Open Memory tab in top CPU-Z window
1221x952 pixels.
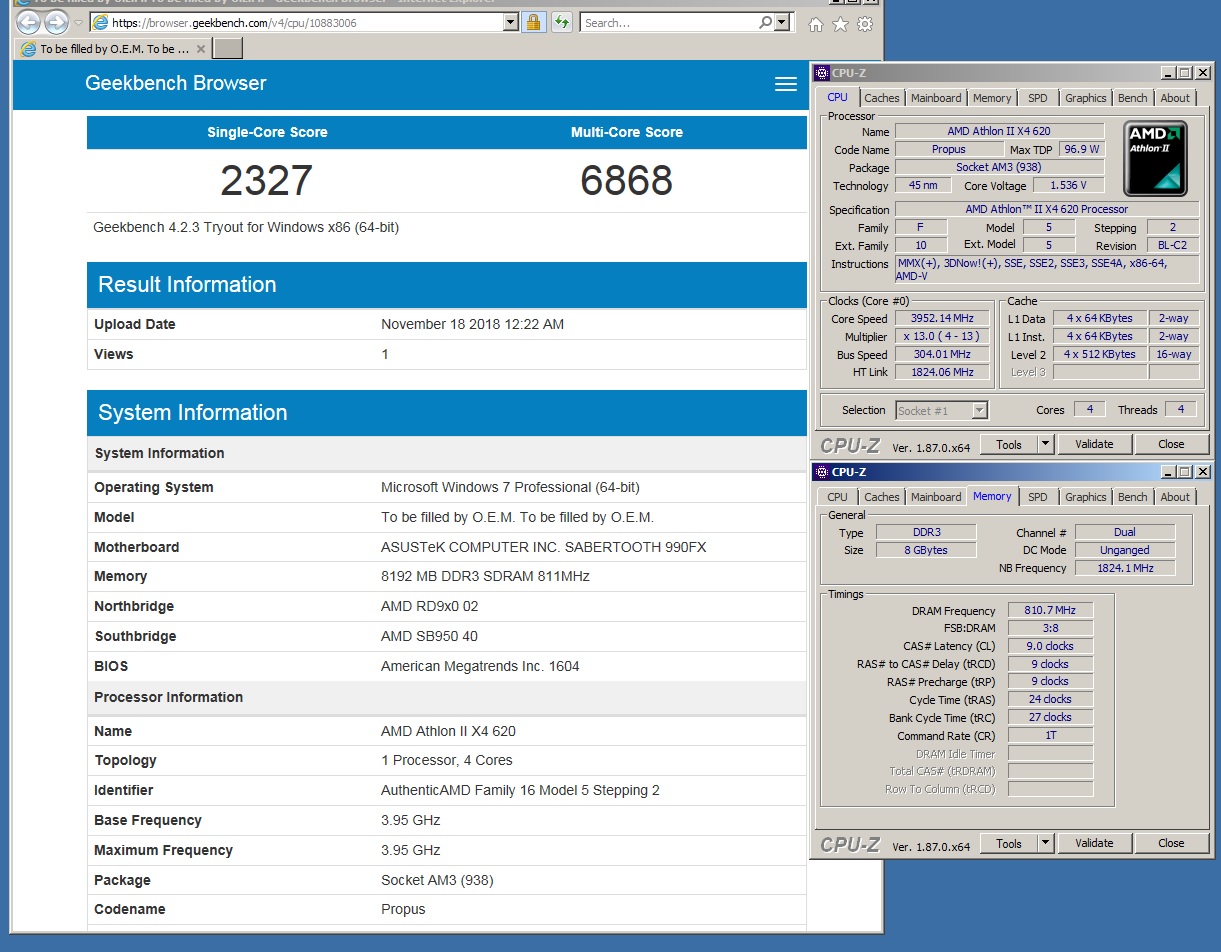[x=992, y=98]
